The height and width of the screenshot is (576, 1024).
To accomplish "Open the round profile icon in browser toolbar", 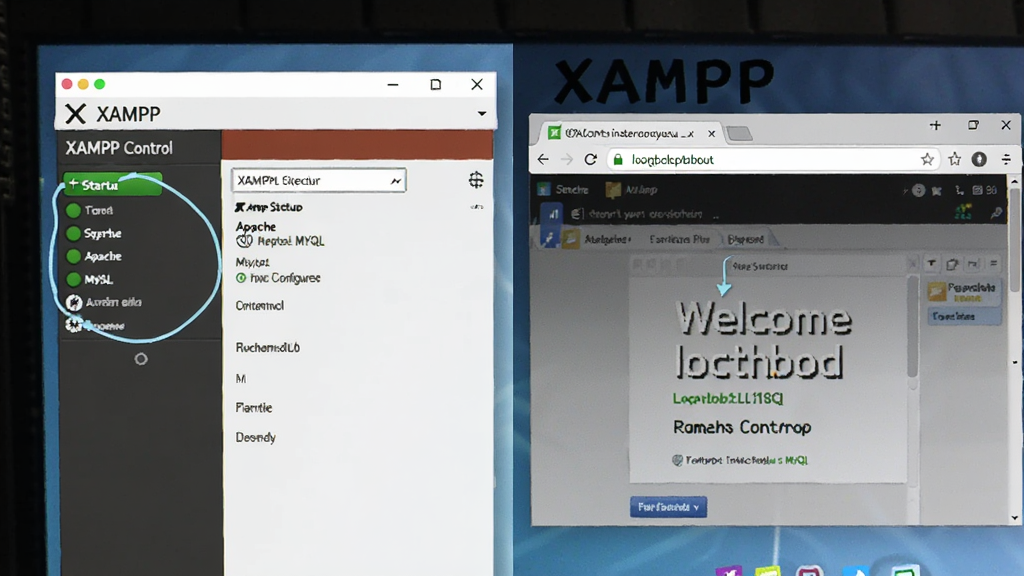I will coord(979,159).
